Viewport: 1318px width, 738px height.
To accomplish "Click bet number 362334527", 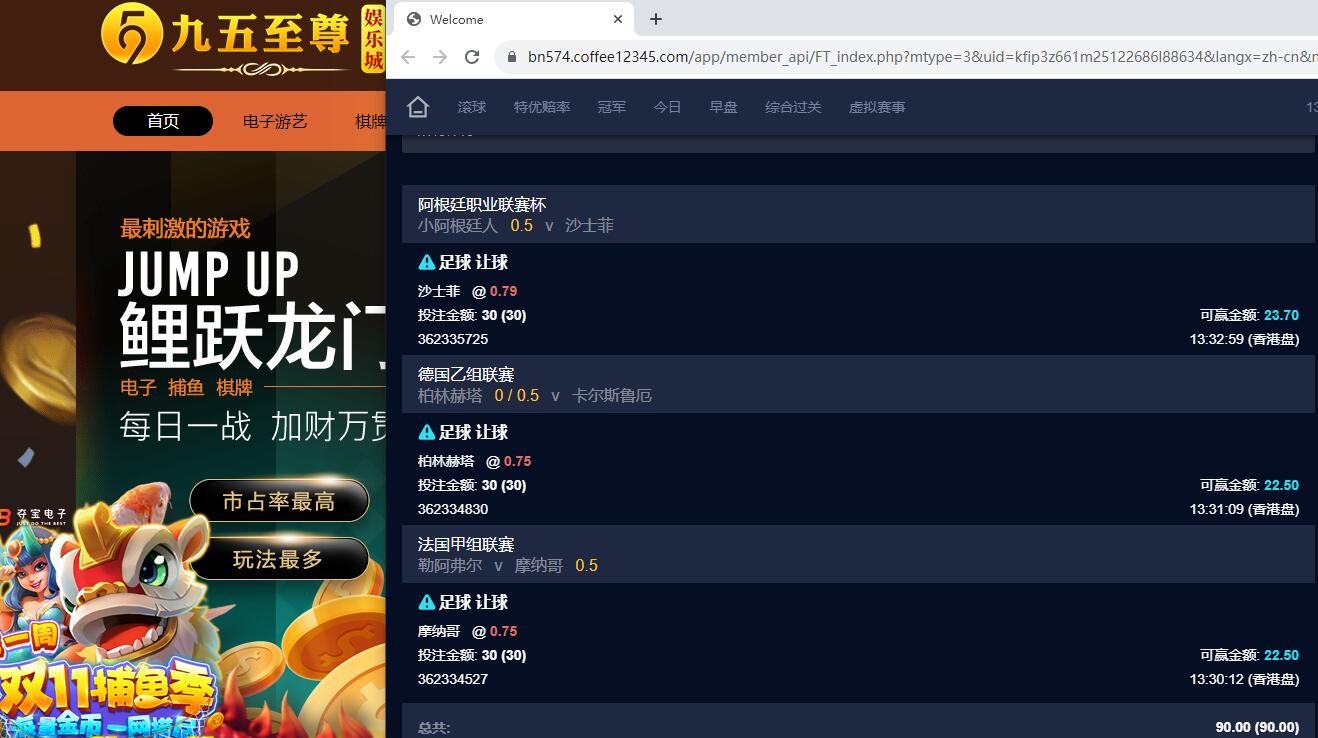I will click(x=453, y=679).
